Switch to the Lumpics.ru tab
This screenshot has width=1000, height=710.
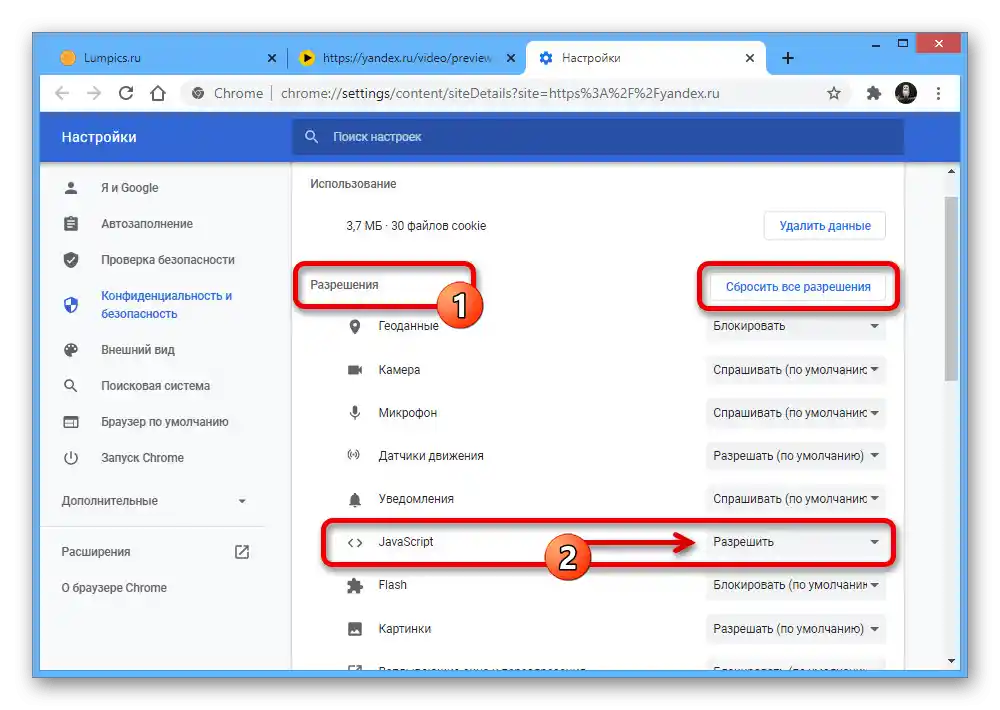tap(168, 58)
